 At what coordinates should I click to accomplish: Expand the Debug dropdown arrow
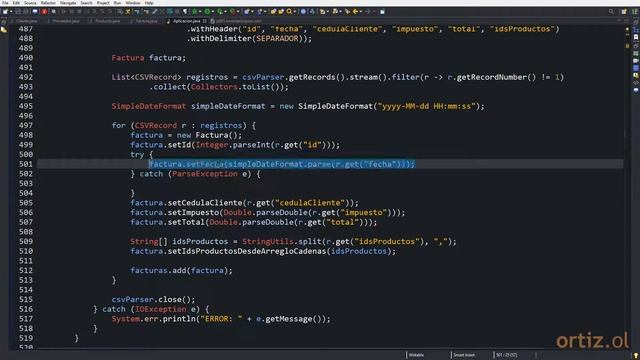pos(200,11)
